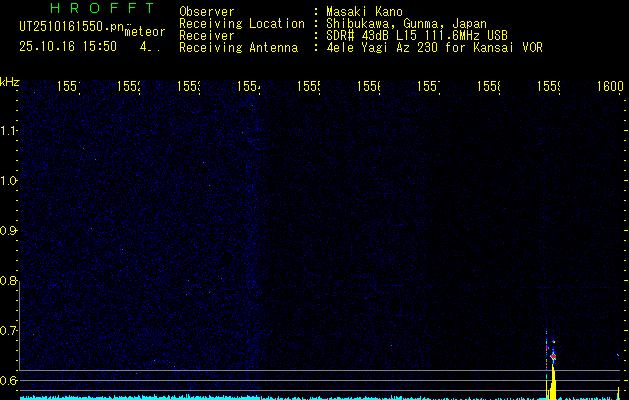
Task: Click the date stamp 25.10.16 15:50
Action: [68, 46]
